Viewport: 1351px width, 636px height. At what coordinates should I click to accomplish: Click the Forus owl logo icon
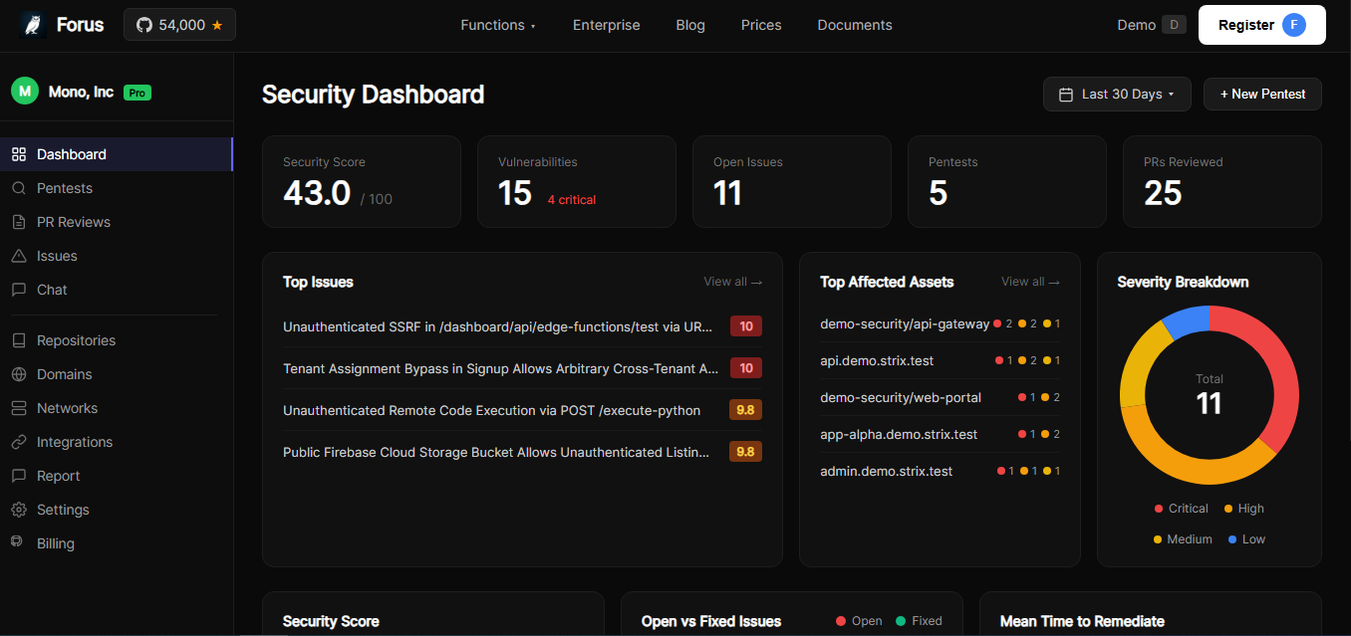pos(34,25)
